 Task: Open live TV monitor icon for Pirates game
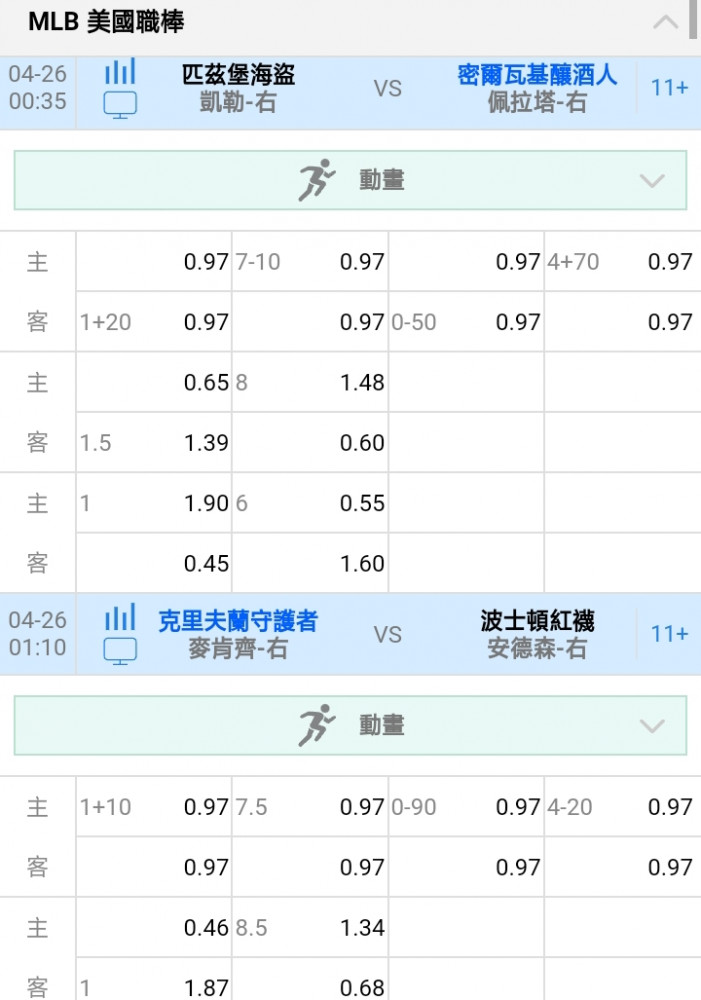(120, 105)
